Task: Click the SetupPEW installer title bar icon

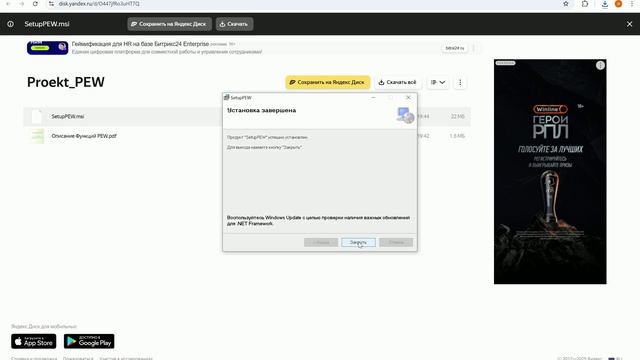Action: coord(227,98)
